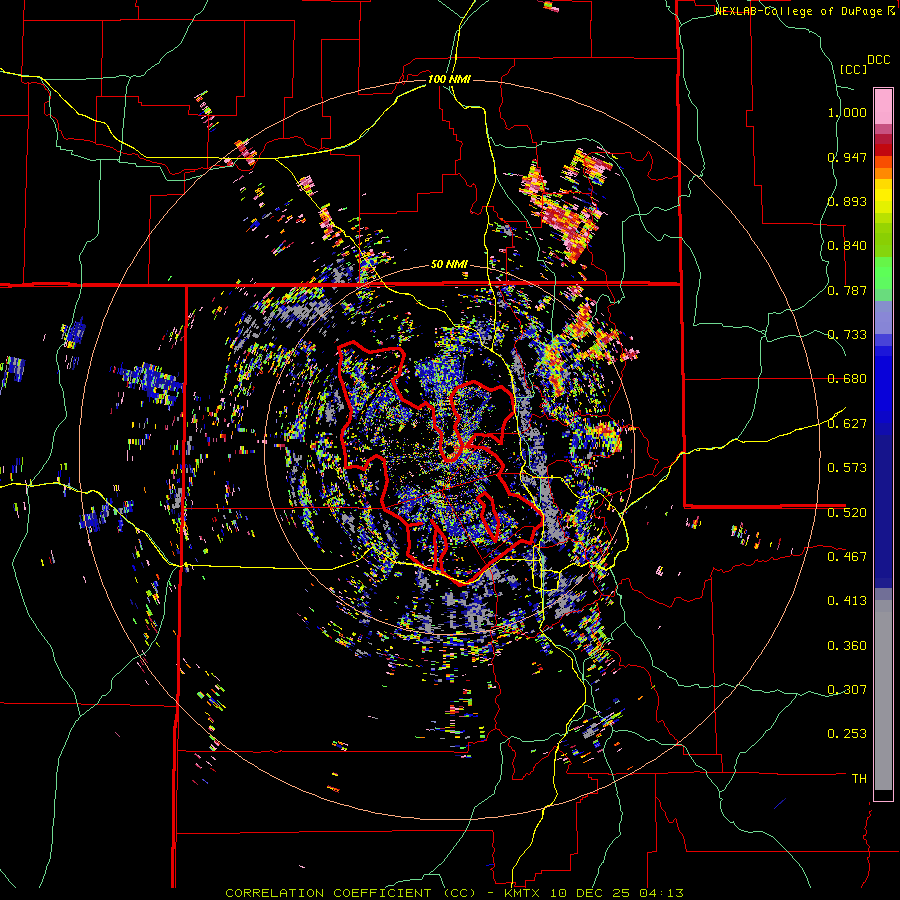900x900 pixels.
Task: Click the 1.000 scale value
Action: point(847,112)
